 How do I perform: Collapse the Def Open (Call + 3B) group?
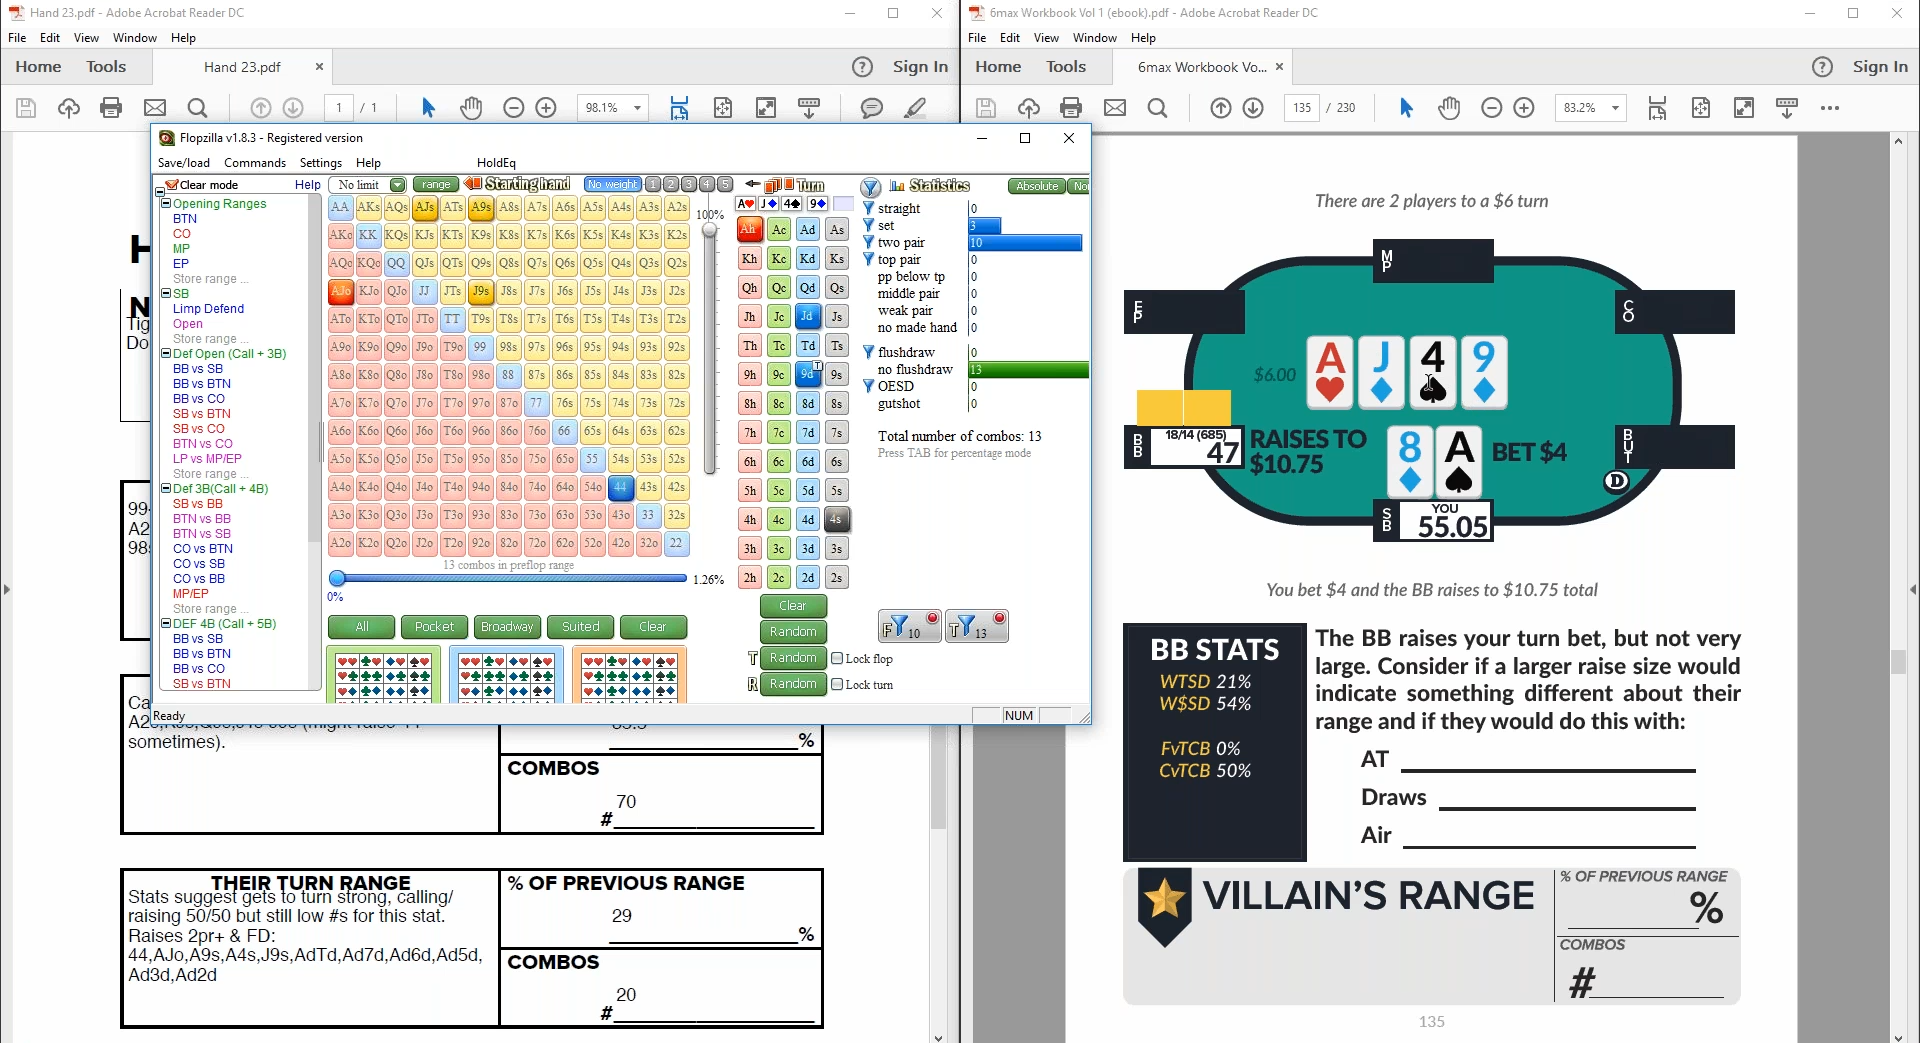[x=166, y=353]
